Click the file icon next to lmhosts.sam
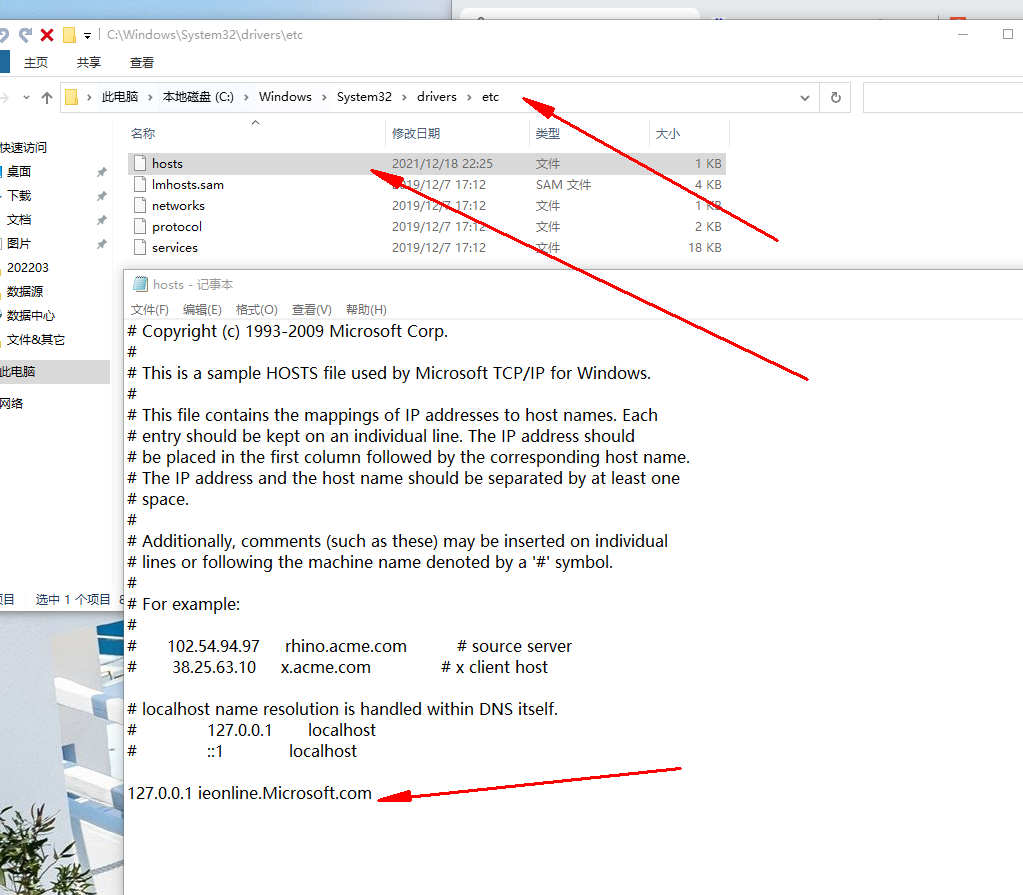This screenshot has height=895, width=1023. (140, 184)
